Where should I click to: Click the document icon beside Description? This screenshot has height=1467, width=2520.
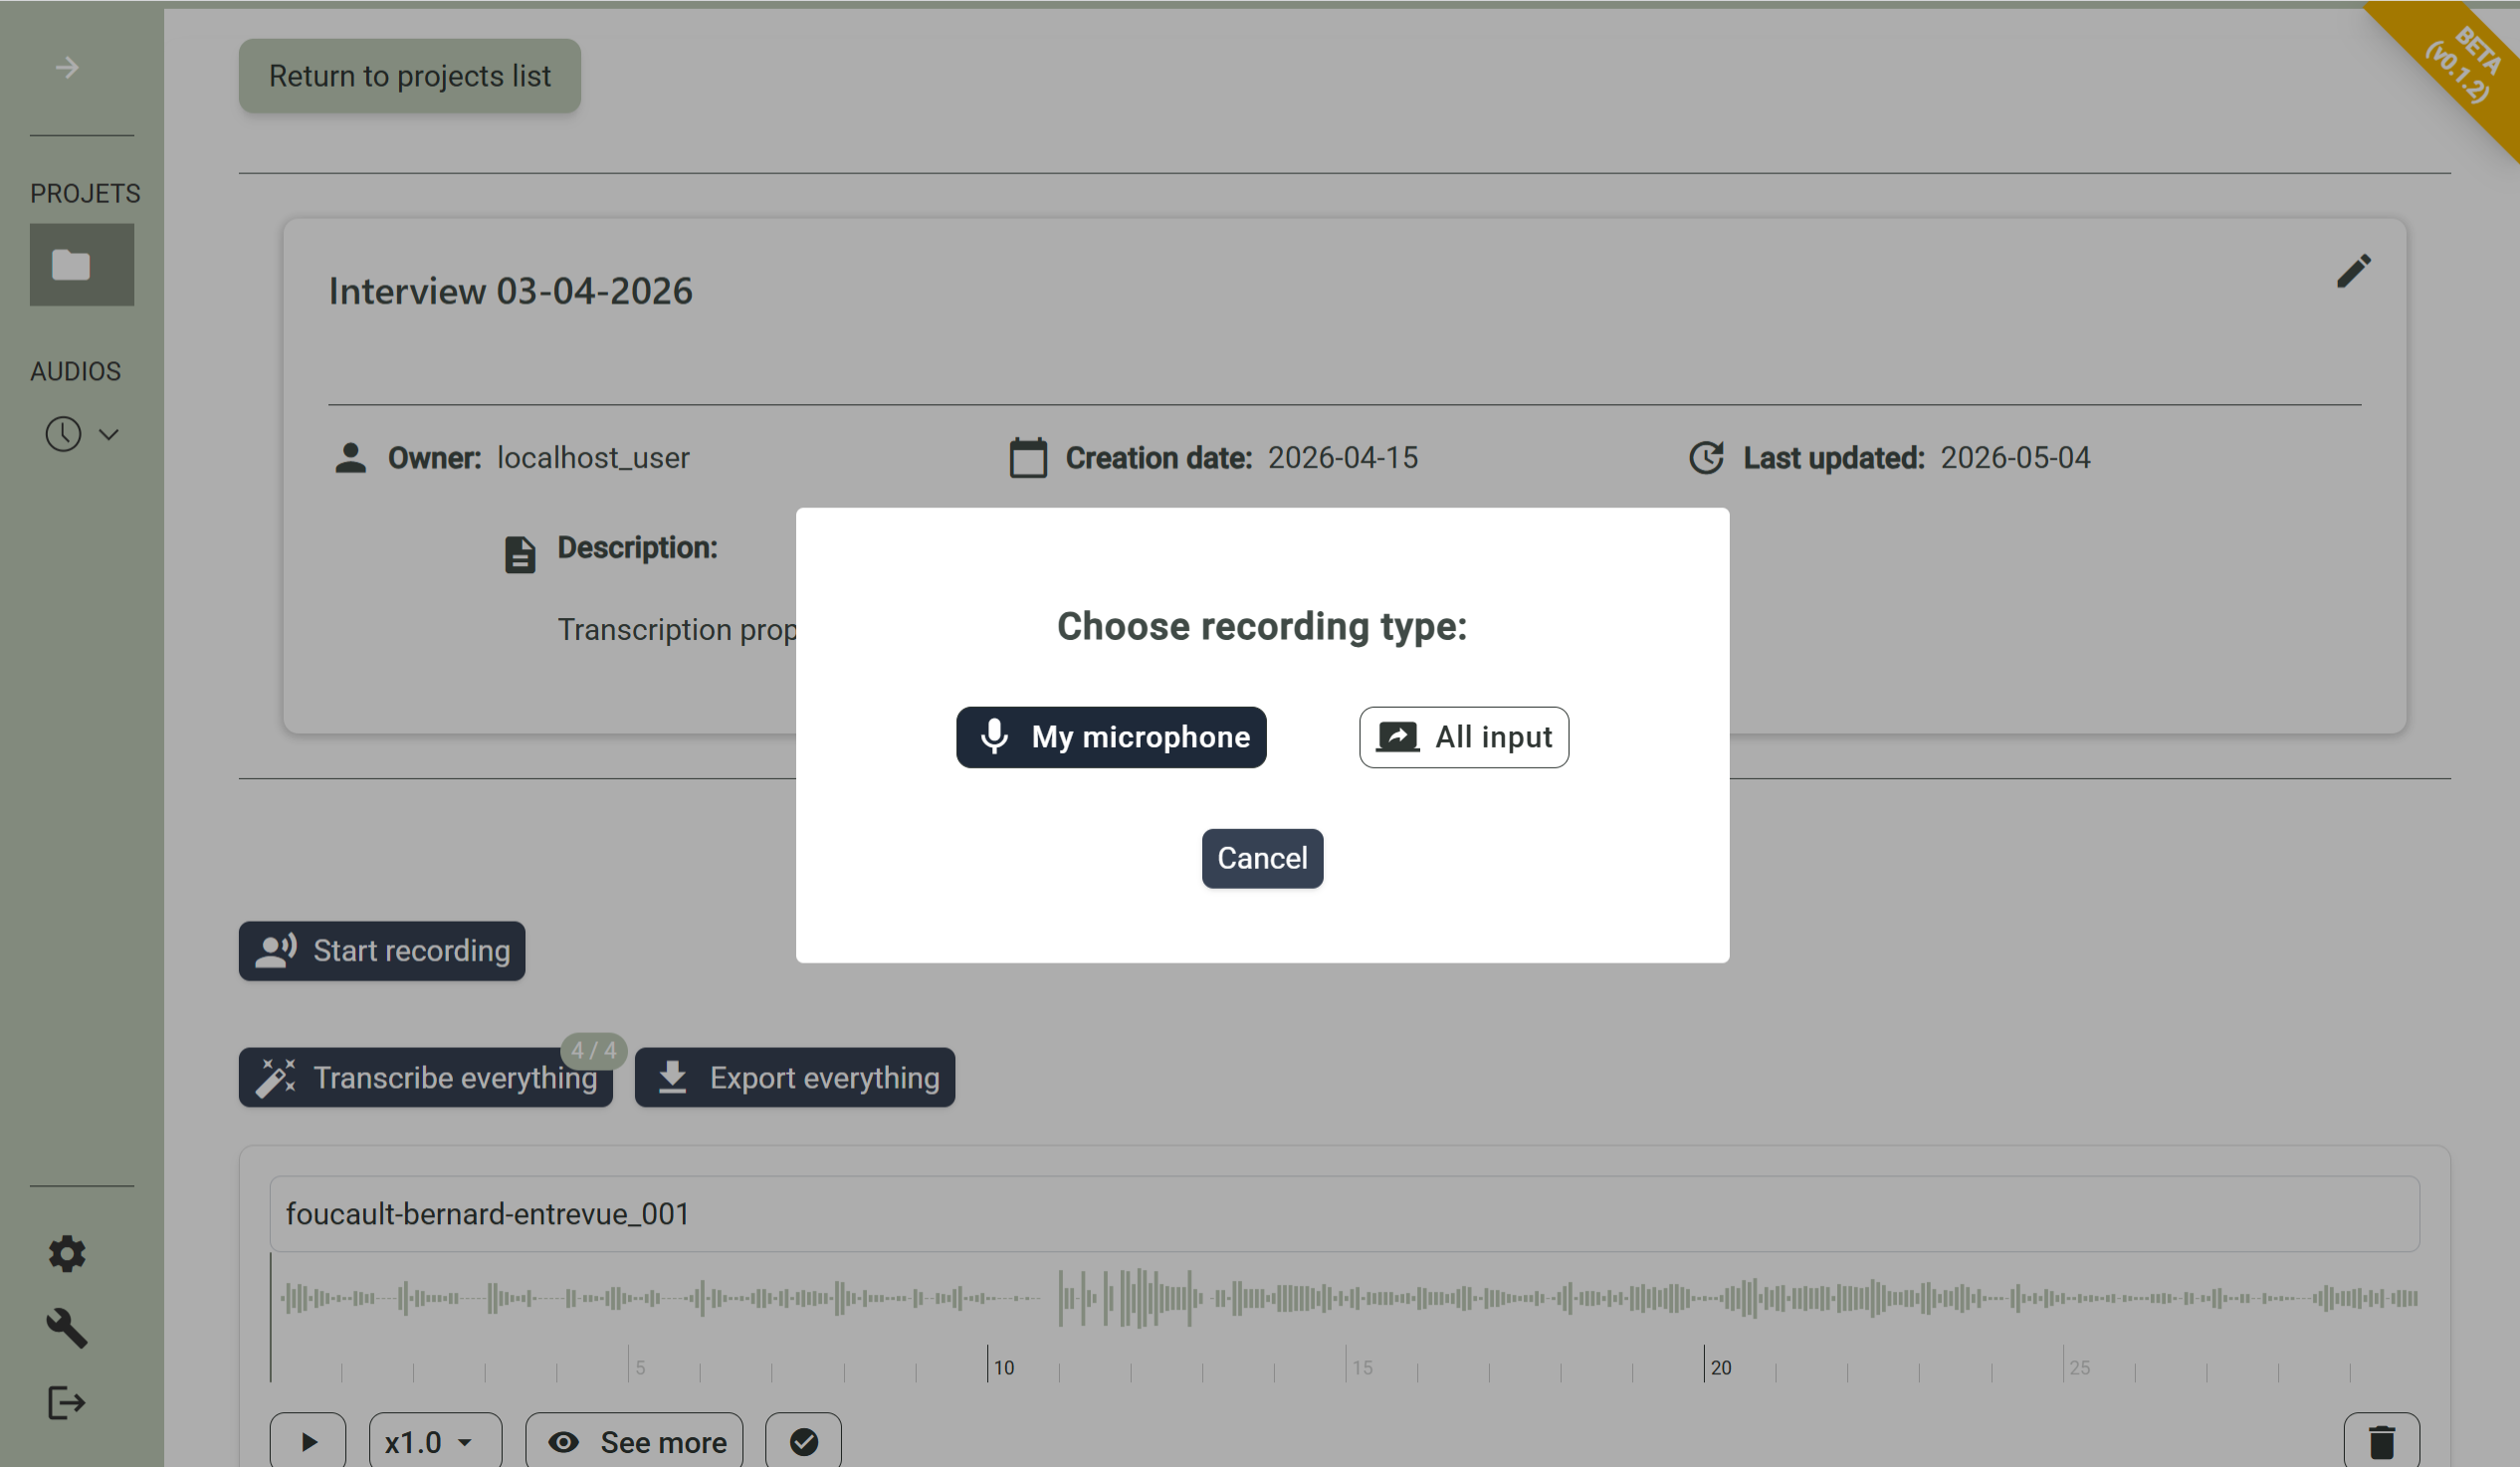coord(520,554)
